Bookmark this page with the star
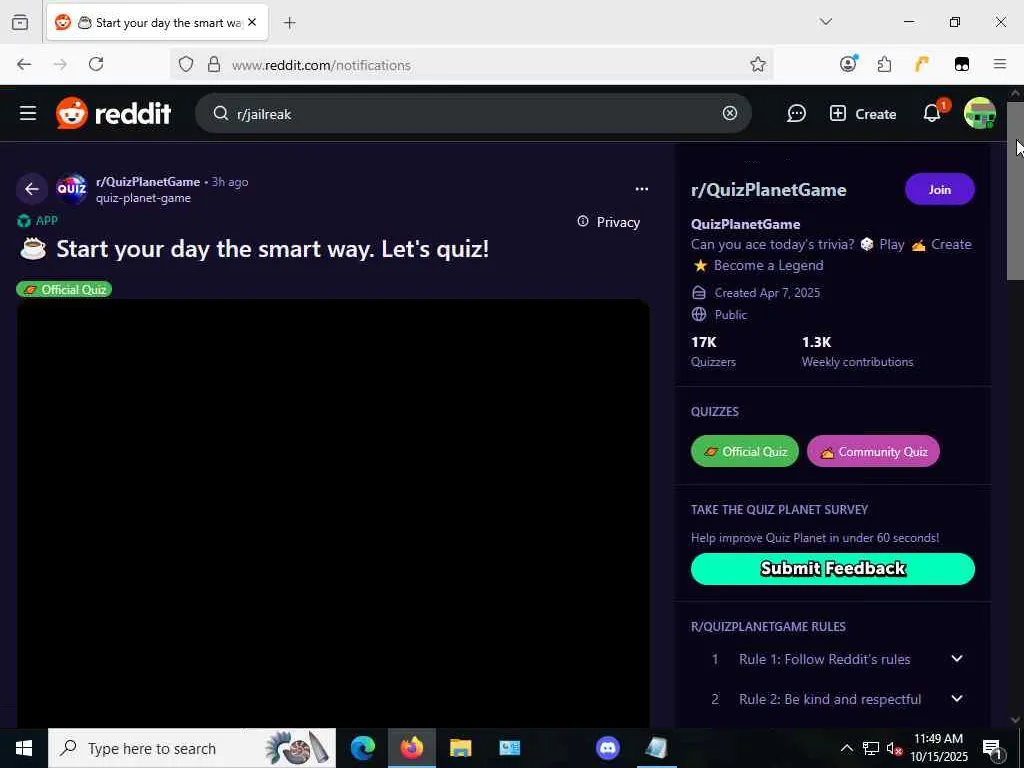This screenshot has height=768, width=1024. tap(758, 64)
